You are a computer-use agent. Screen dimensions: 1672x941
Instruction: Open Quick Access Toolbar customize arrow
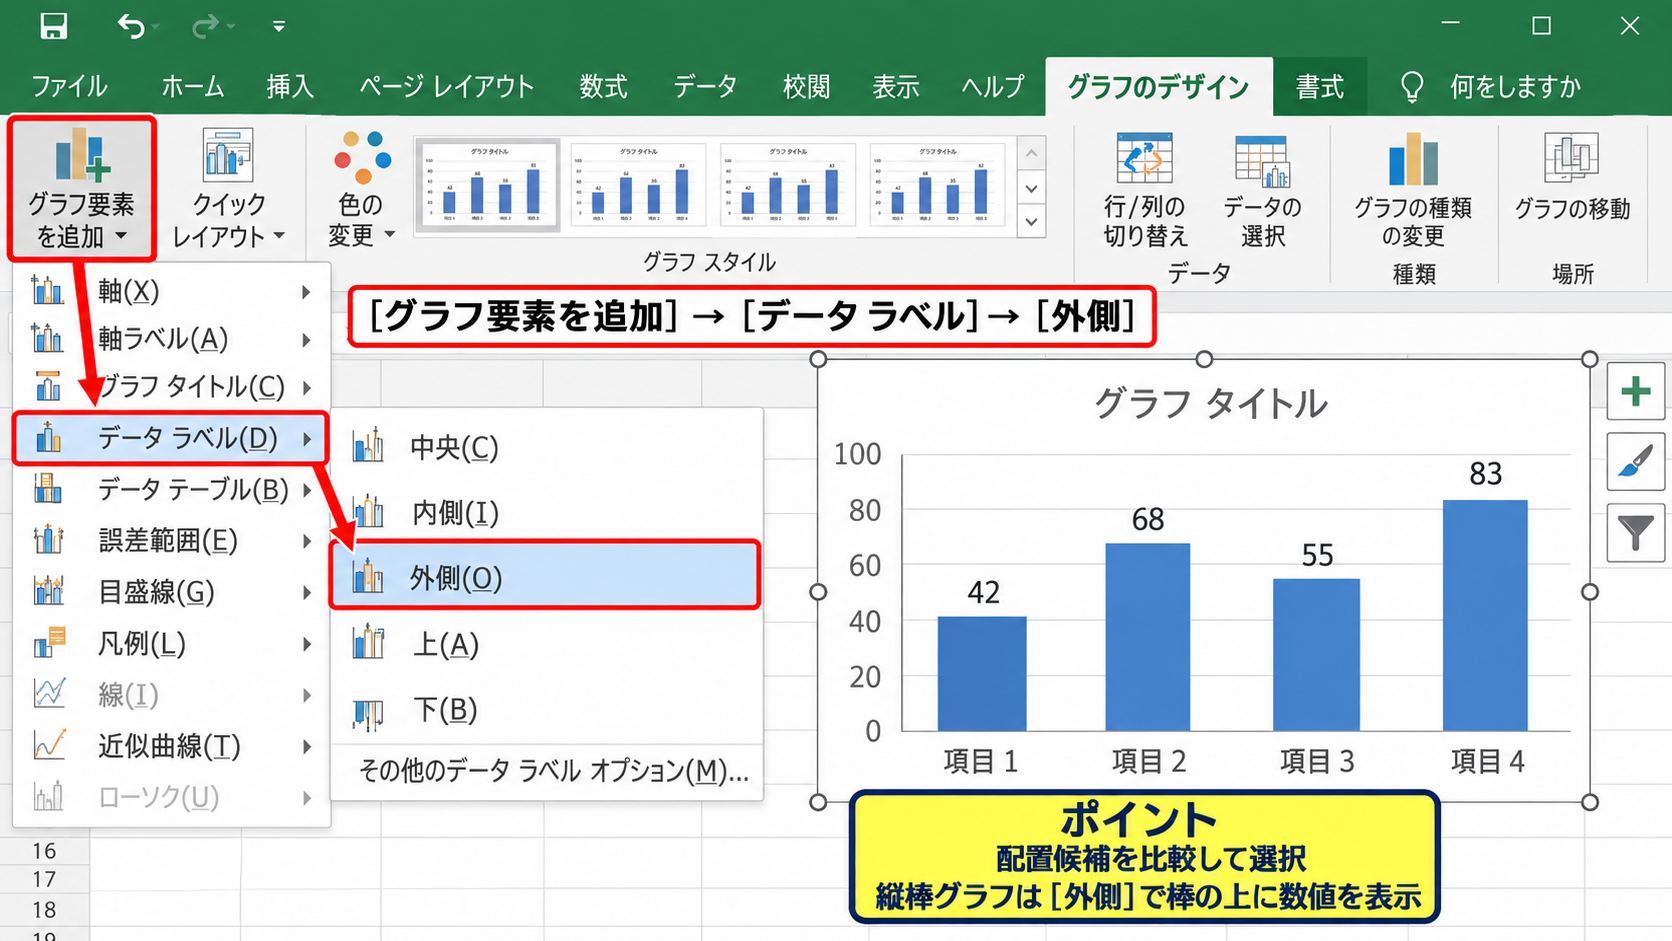pyautogui.click(x=278, y=27)
